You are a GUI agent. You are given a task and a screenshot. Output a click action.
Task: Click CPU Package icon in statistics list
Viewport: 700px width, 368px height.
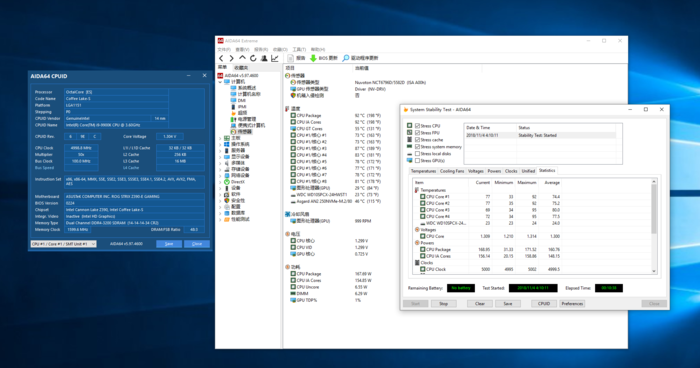(x=422, y=250)
